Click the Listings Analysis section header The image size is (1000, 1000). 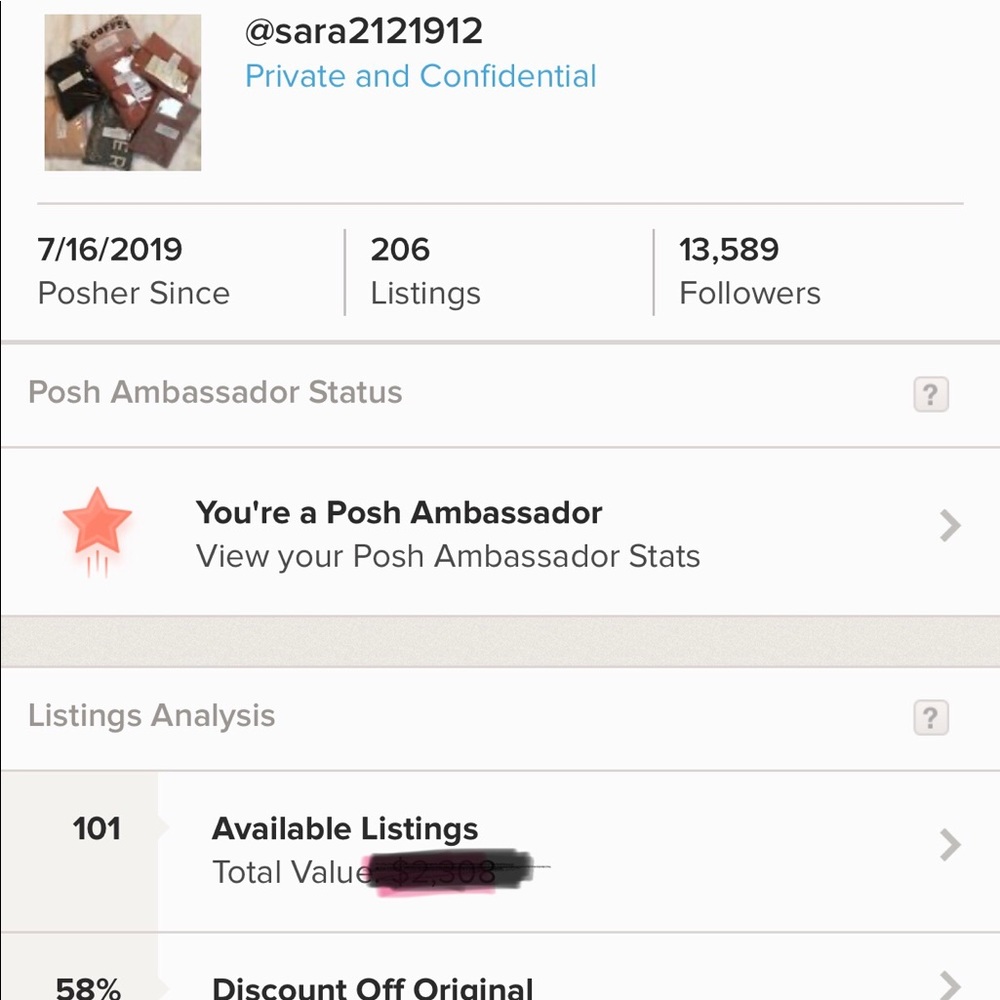coord(152,716)
